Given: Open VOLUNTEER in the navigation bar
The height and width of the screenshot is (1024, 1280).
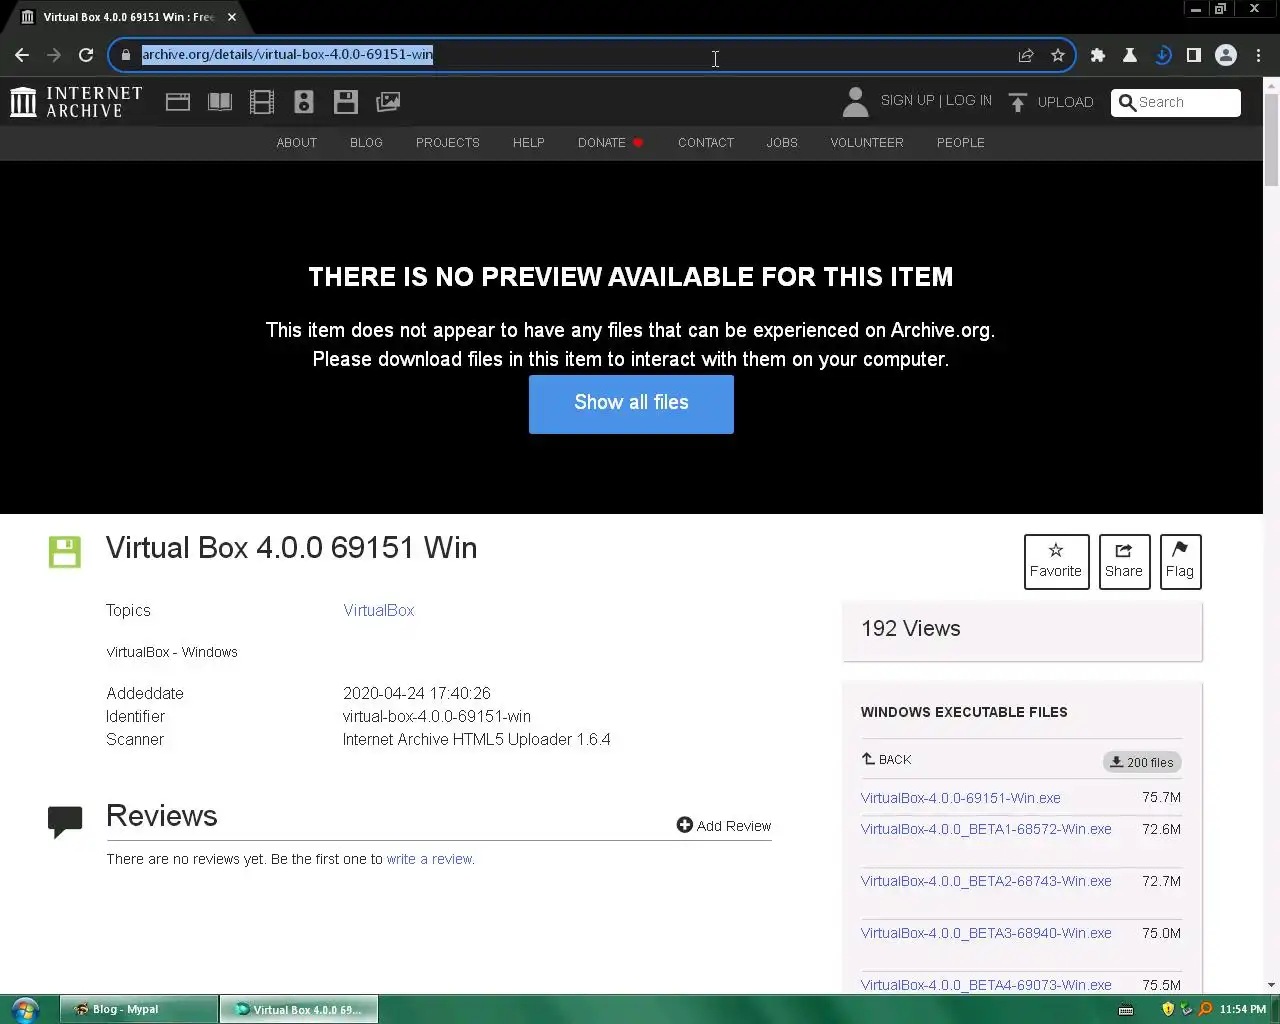Looking at the screenshot, I should [867, 143].
